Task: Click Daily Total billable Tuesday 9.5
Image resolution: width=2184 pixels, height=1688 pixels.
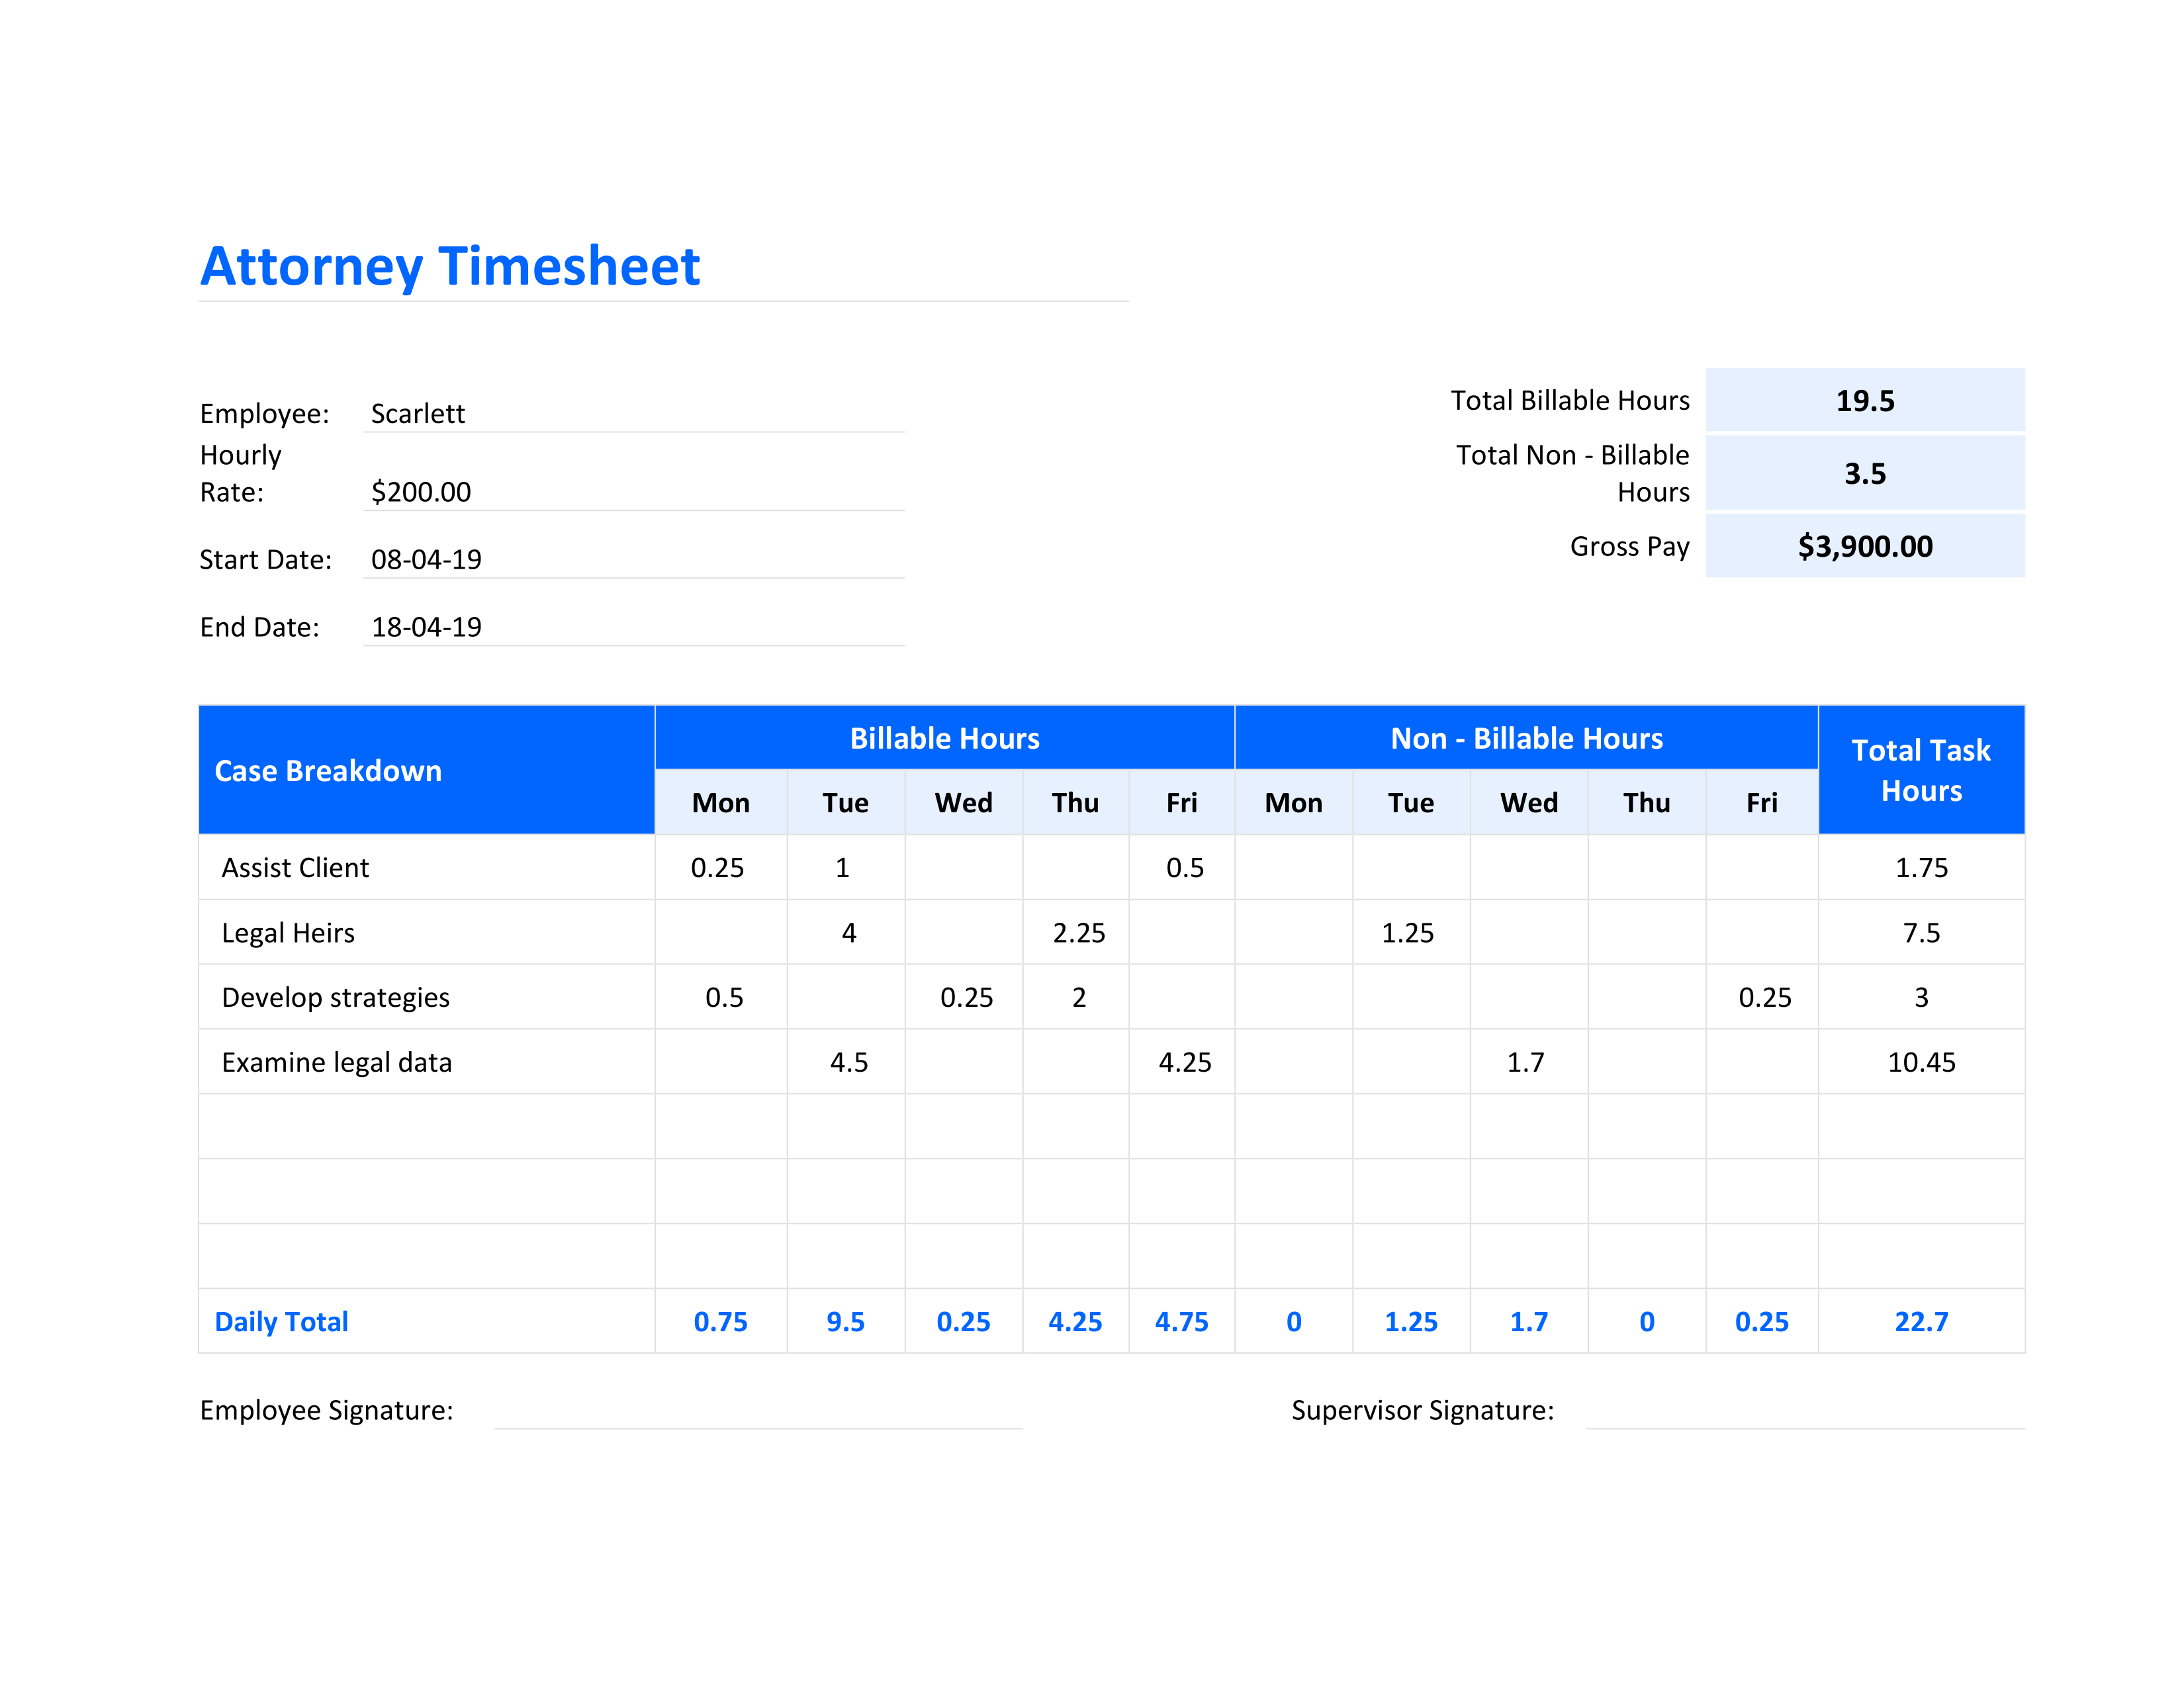Action: [846, 1321]
